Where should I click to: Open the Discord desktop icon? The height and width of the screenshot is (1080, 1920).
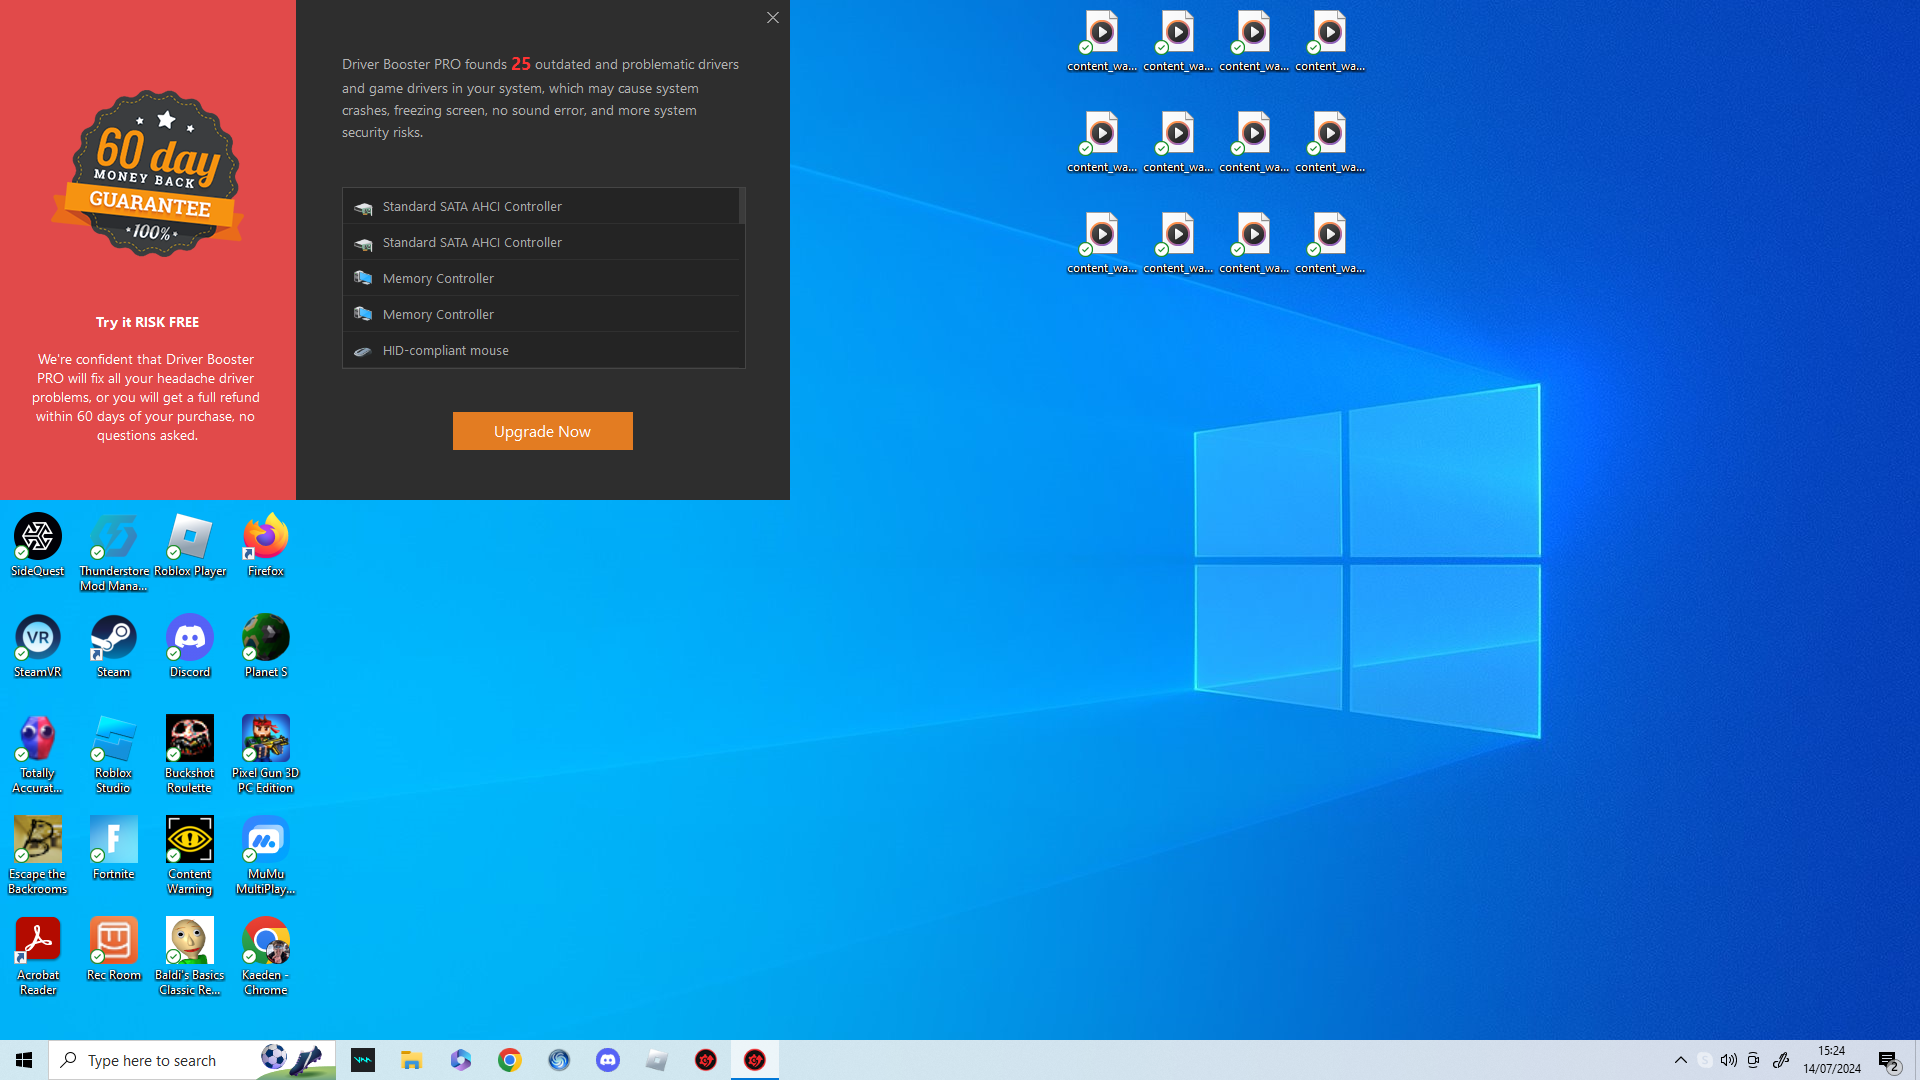click(x=189, y=638)
